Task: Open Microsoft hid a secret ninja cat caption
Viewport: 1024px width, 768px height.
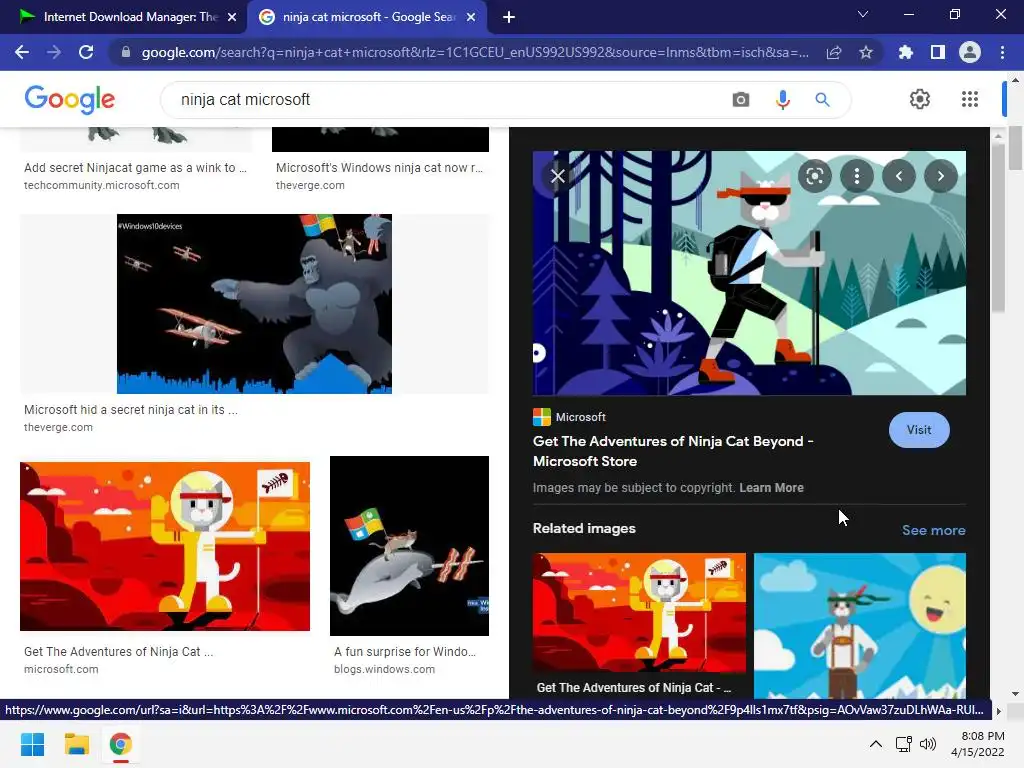Action: (x=131, y=409)
